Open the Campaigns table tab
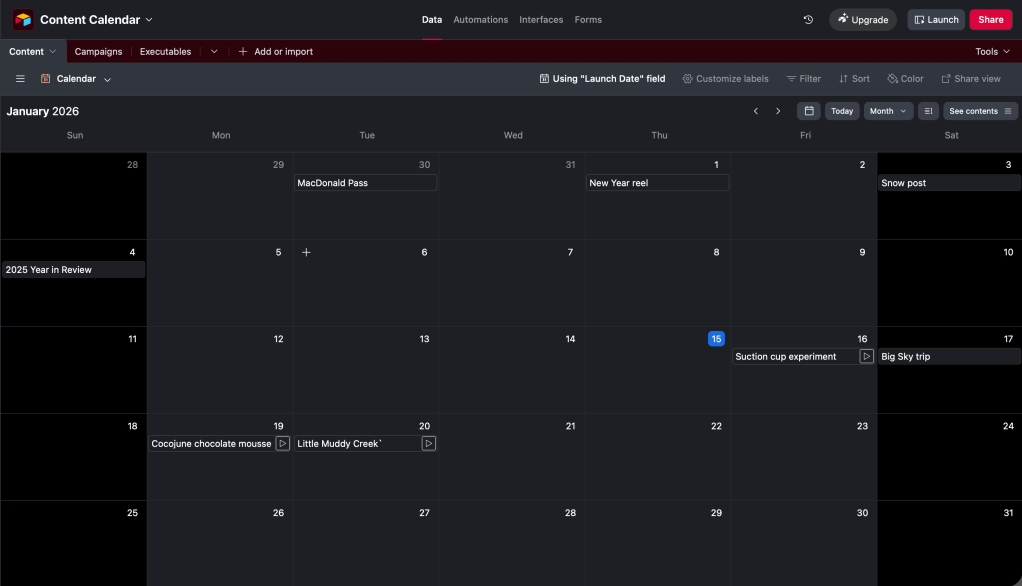Image resolution: width=1022 pixels, height=586 pixels. [98, 52]
